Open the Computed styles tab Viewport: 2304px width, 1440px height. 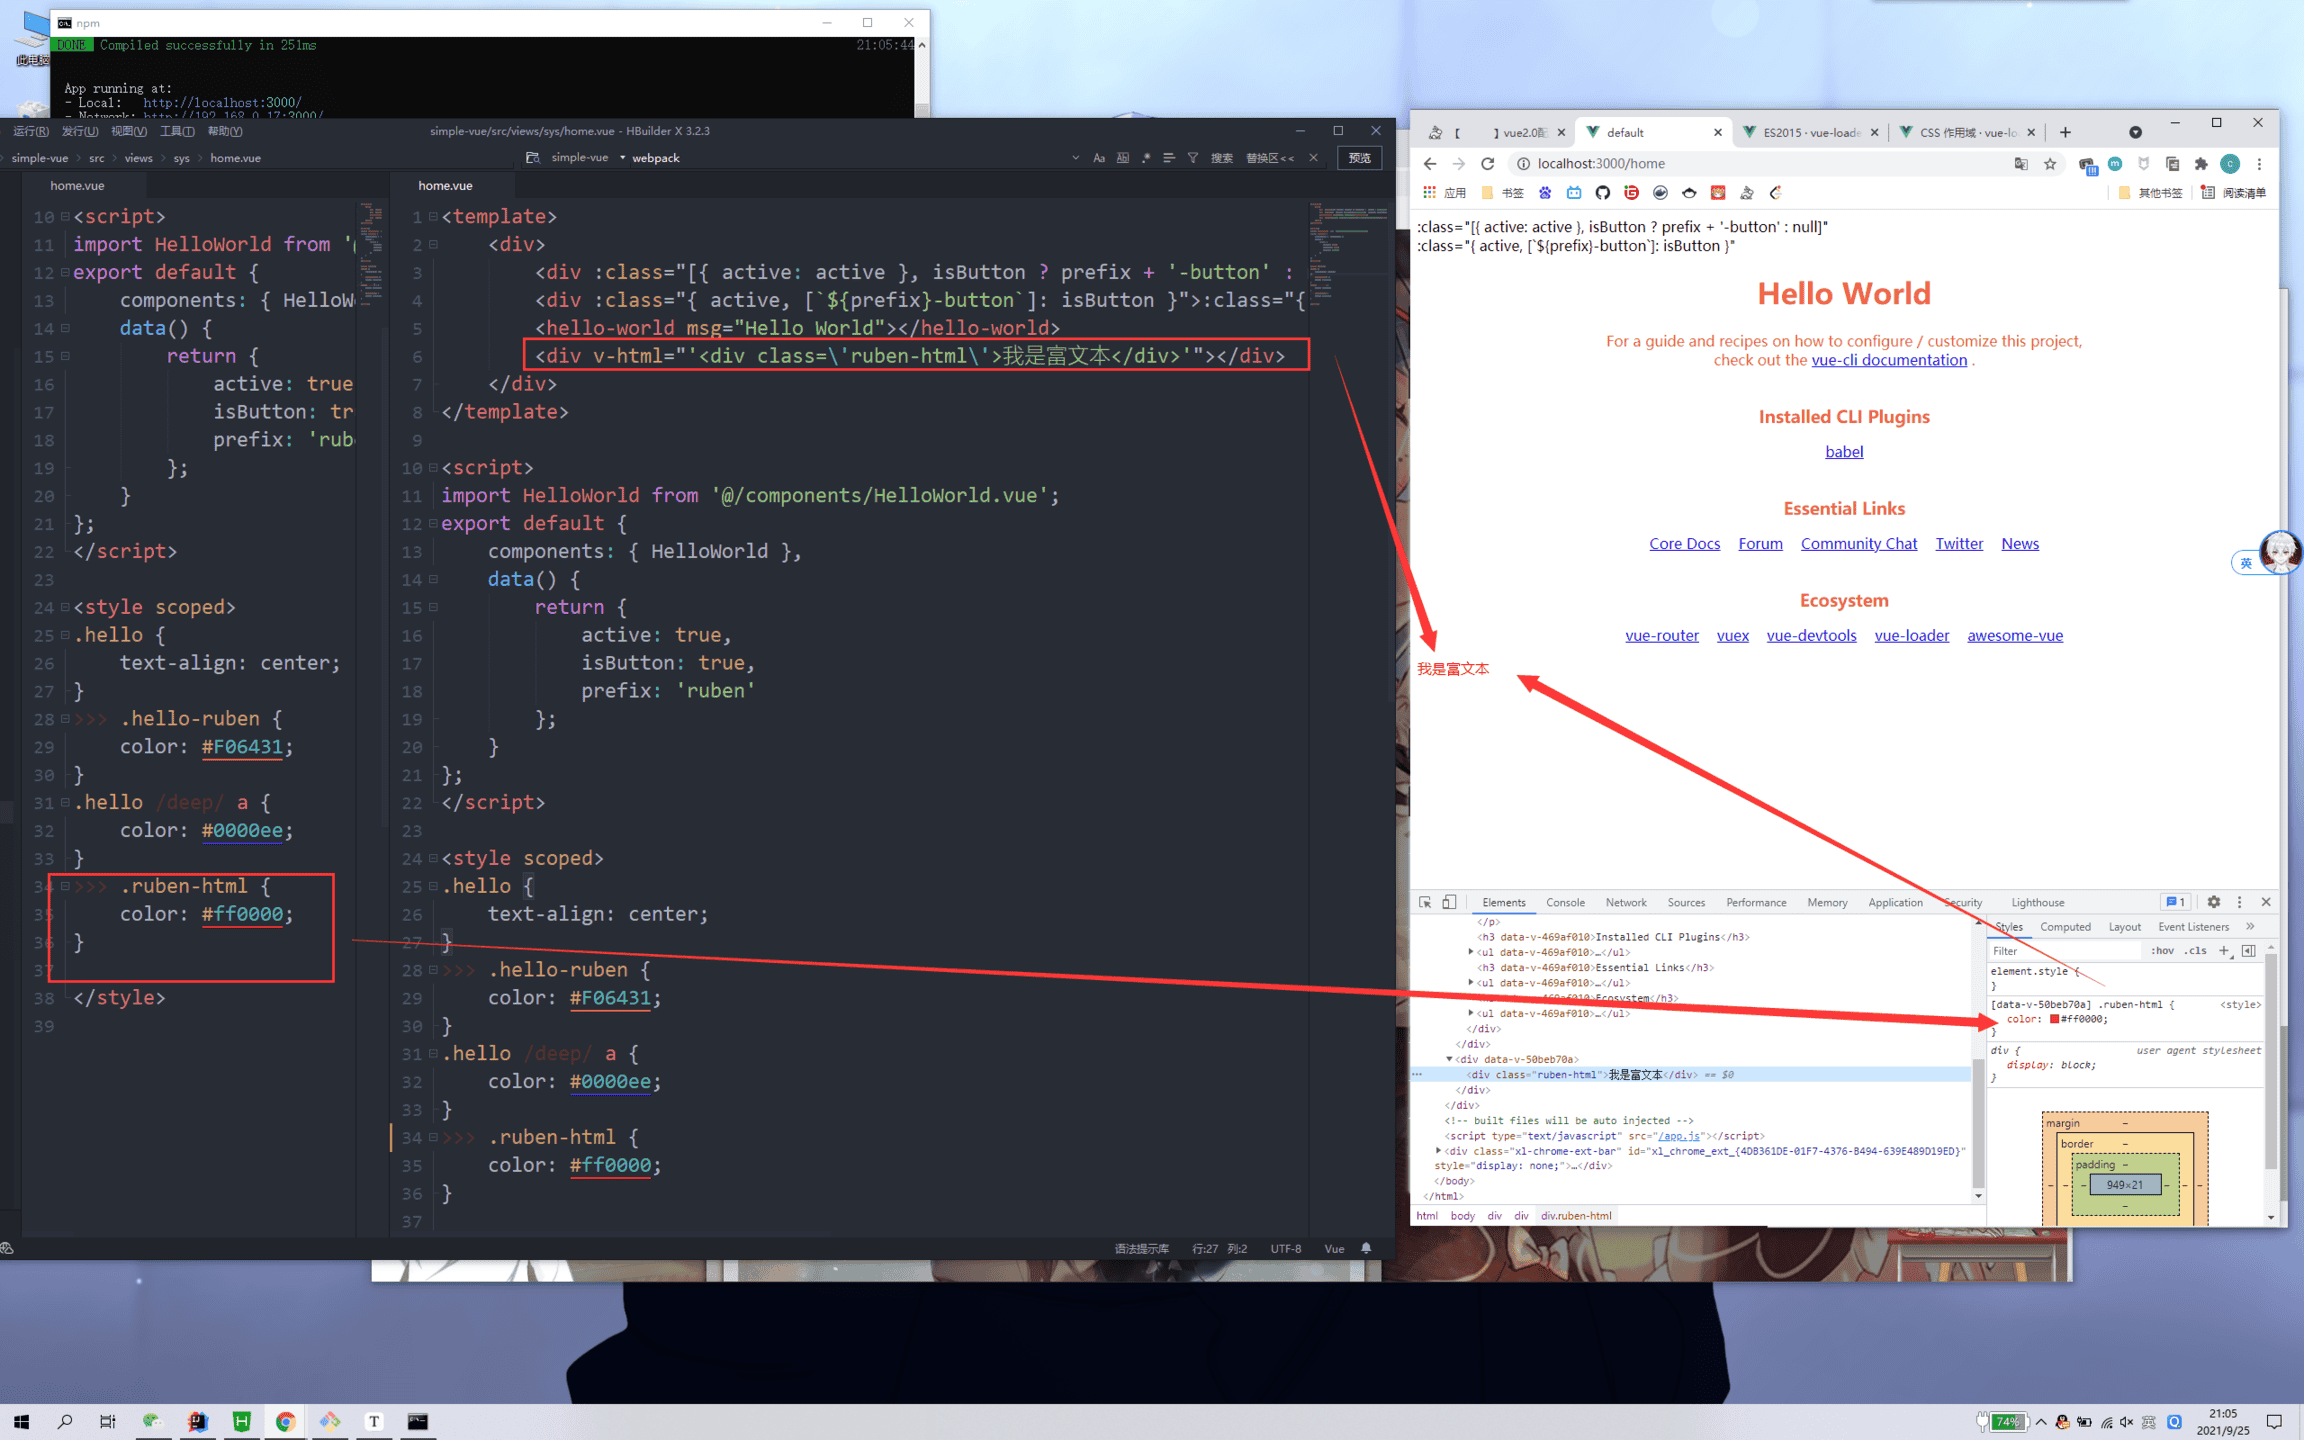pos(2064,927)
